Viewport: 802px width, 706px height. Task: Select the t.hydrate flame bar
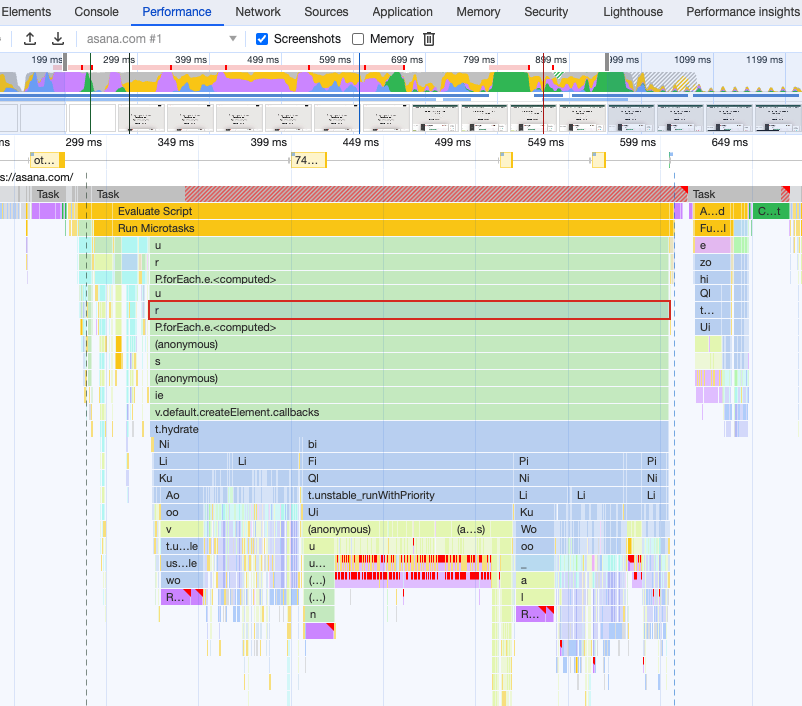tap(409, 429)
